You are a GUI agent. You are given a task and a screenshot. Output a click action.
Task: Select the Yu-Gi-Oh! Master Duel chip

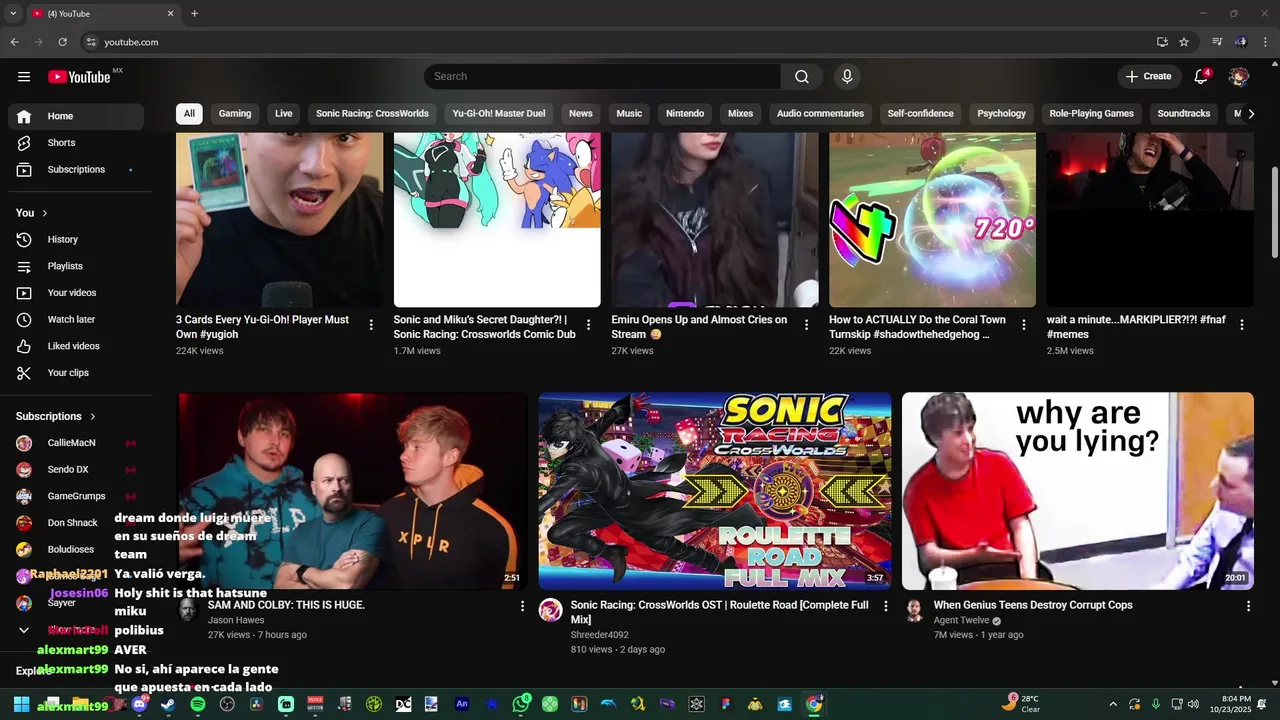click(x=499, y=113)
